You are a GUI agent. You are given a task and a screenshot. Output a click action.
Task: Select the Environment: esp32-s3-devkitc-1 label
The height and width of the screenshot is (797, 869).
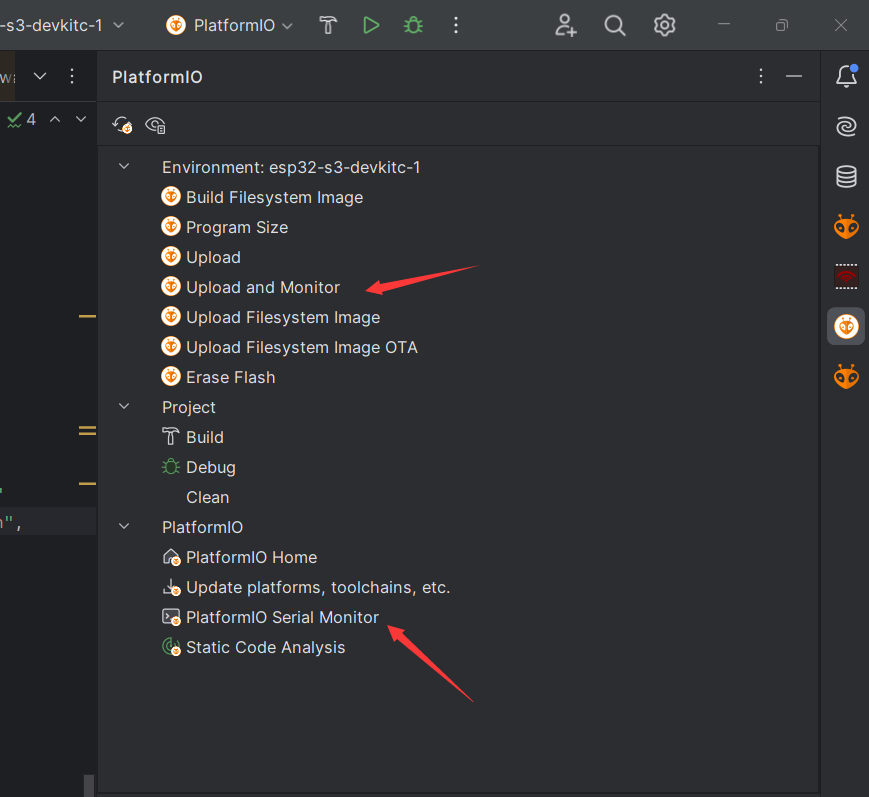click(x=291, y=167)
